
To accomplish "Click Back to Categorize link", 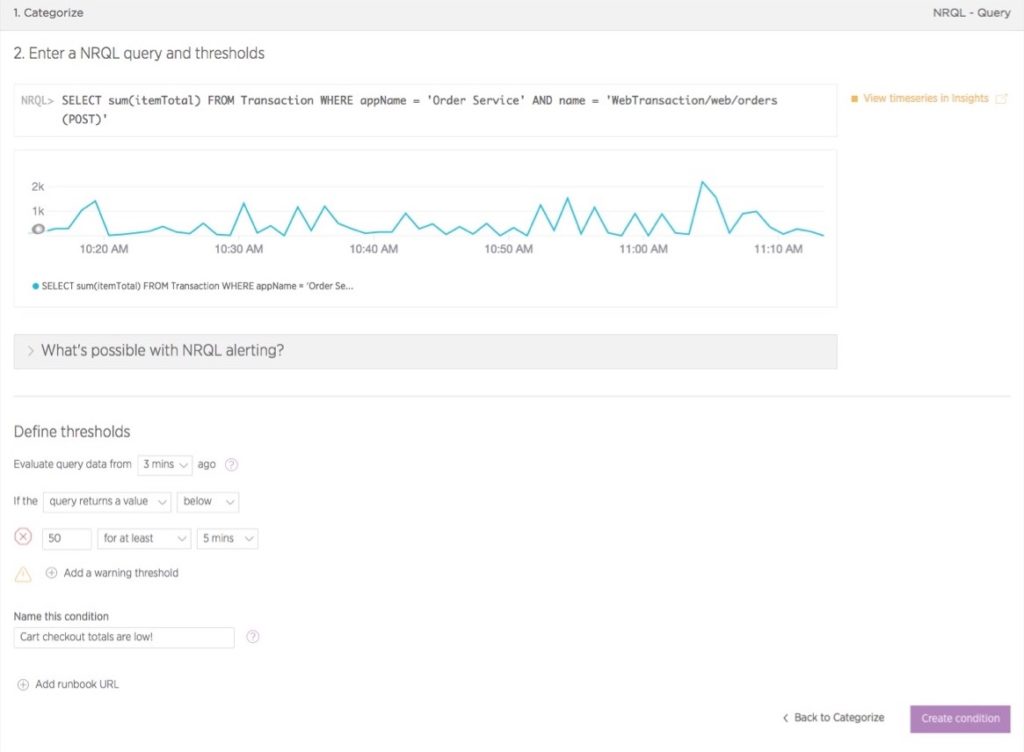I will (833, 718).
